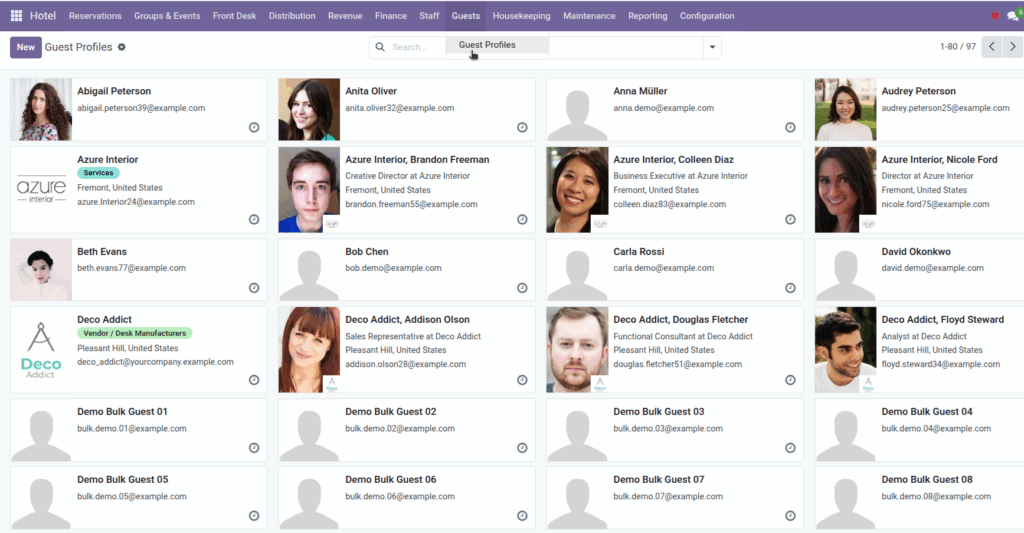Open activity clock on Abigail Peterson card
This screenshot has height=533, width=1024.
coord(254,127)
